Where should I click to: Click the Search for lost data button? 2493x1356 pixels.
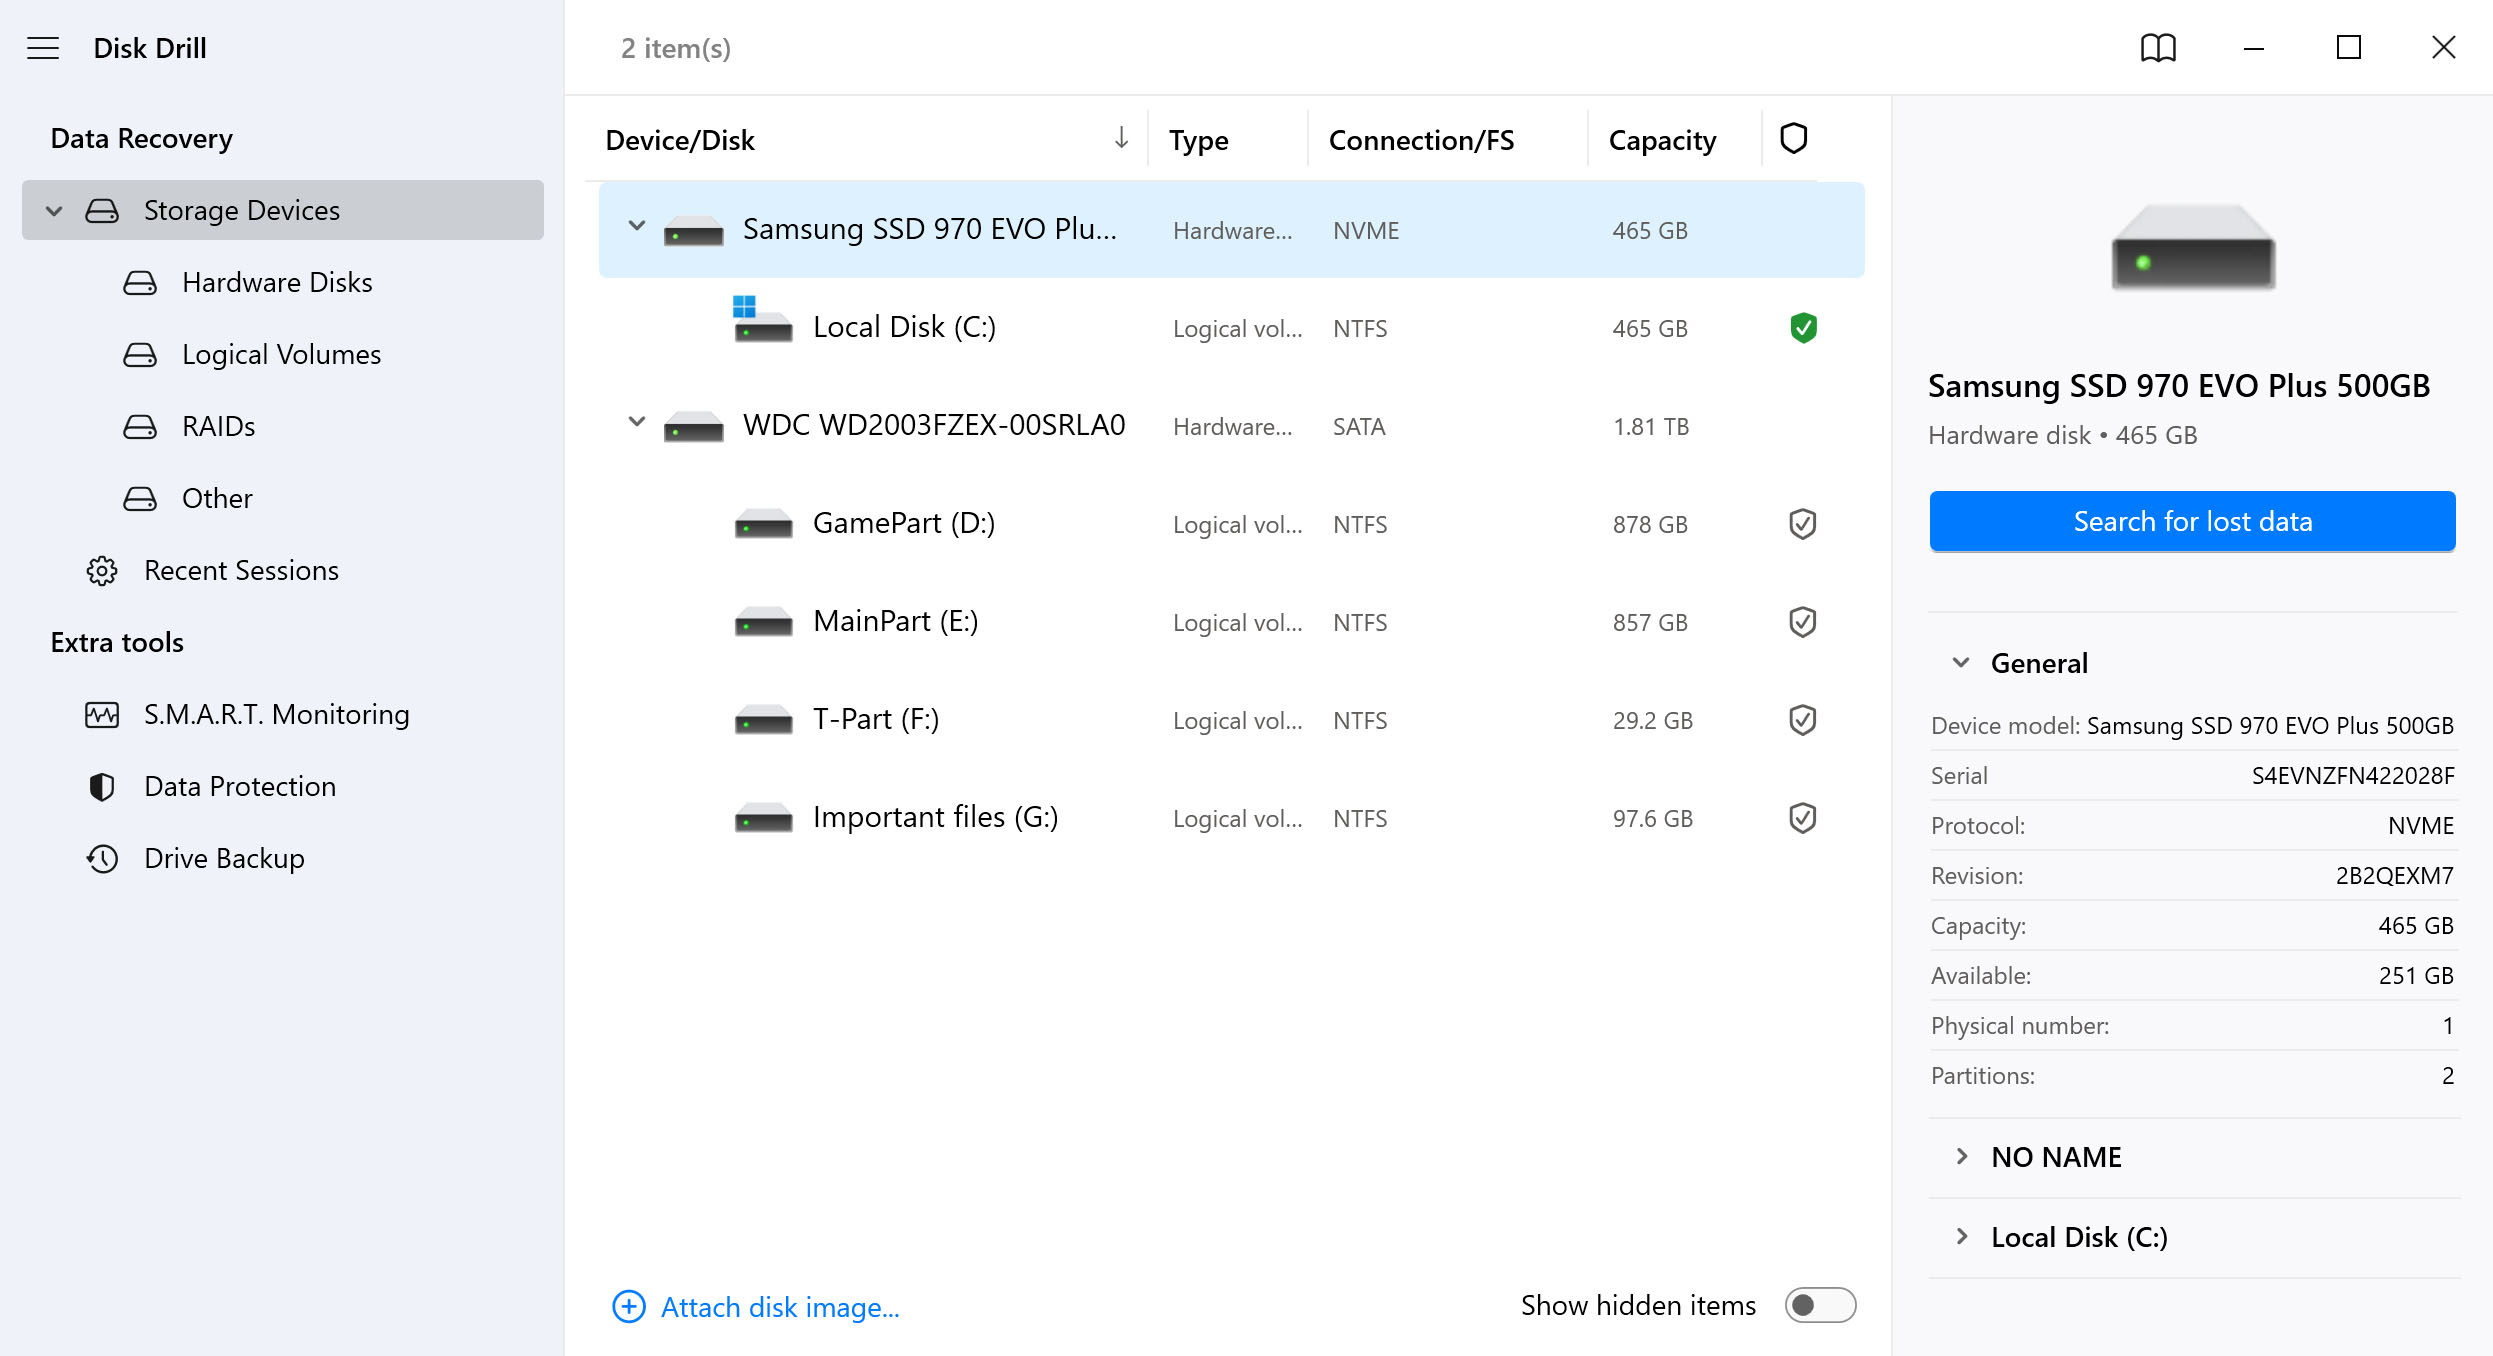tap(2192, 521)
